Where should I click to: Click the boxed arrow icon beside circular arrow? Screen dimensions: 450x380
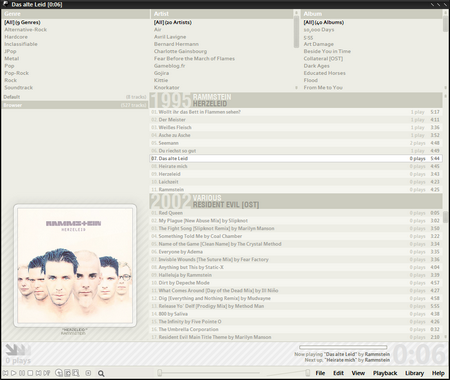pyautogui.click(x=68, y=373)
